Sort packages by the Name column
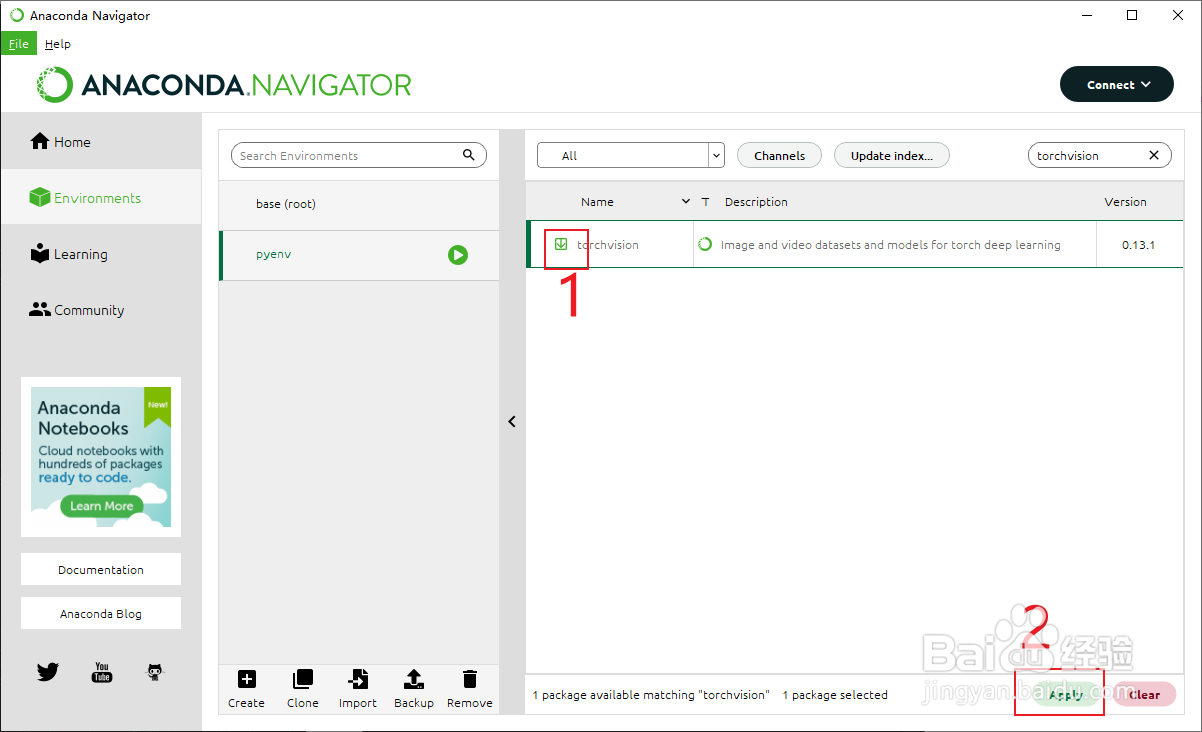Viewport: 1202px width, 732px height. [597, 202]
